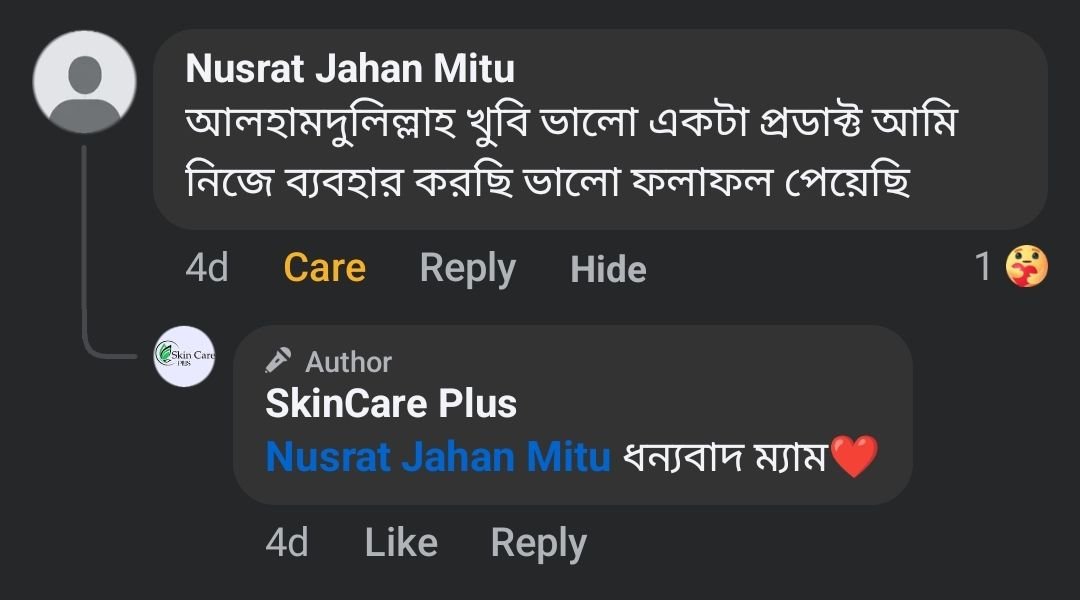Open Nusrat Jahan Mitu's default profile picture
Viewport: 1080px width, 600px height.
(85, 81)
